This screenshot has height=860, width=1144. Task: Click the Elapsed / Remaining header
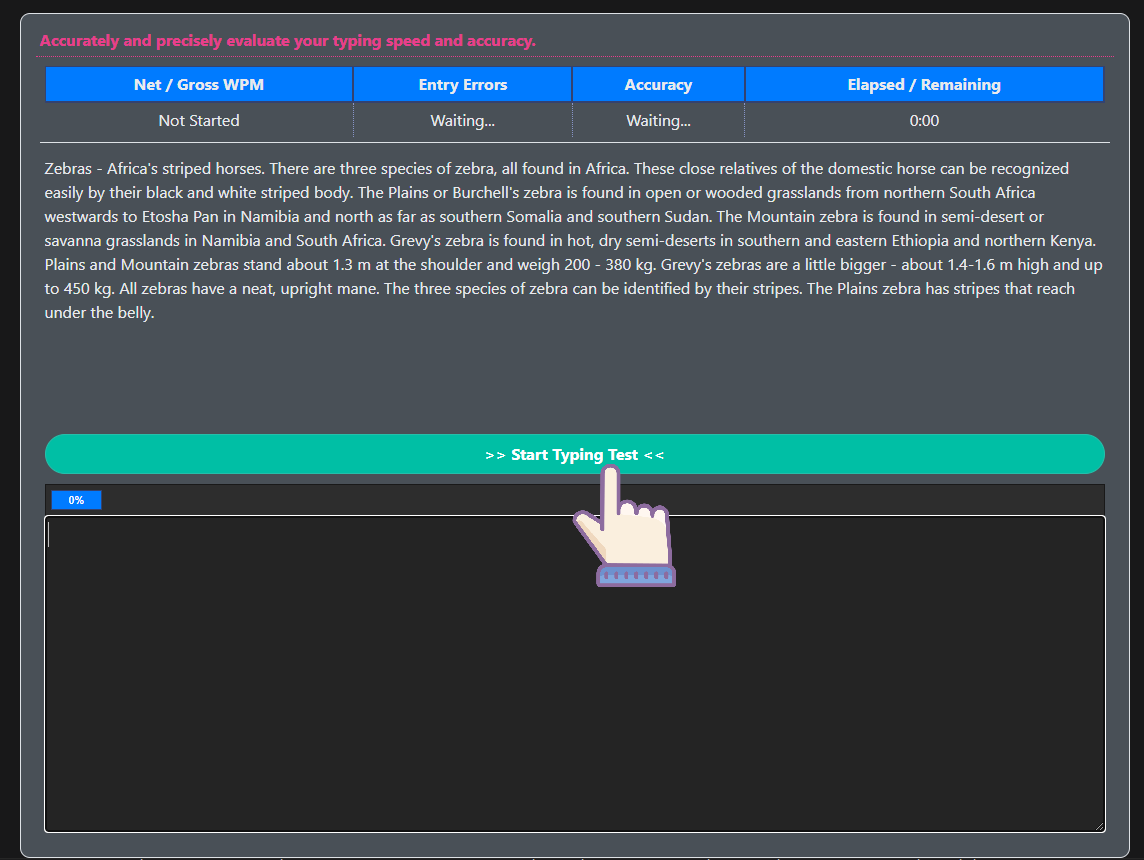(x=924, y=85)
